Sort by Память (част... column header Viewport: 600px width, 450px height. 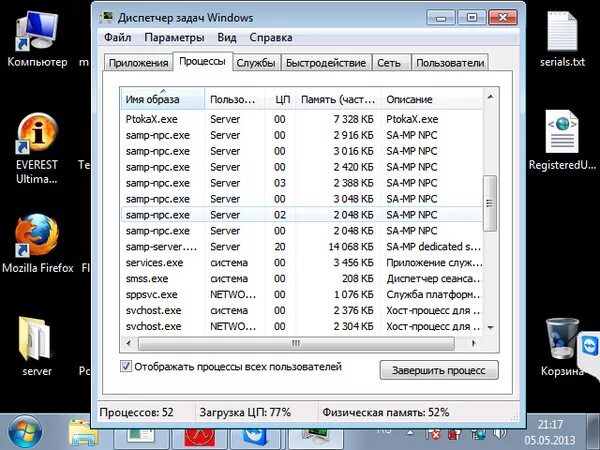[338, 99]
